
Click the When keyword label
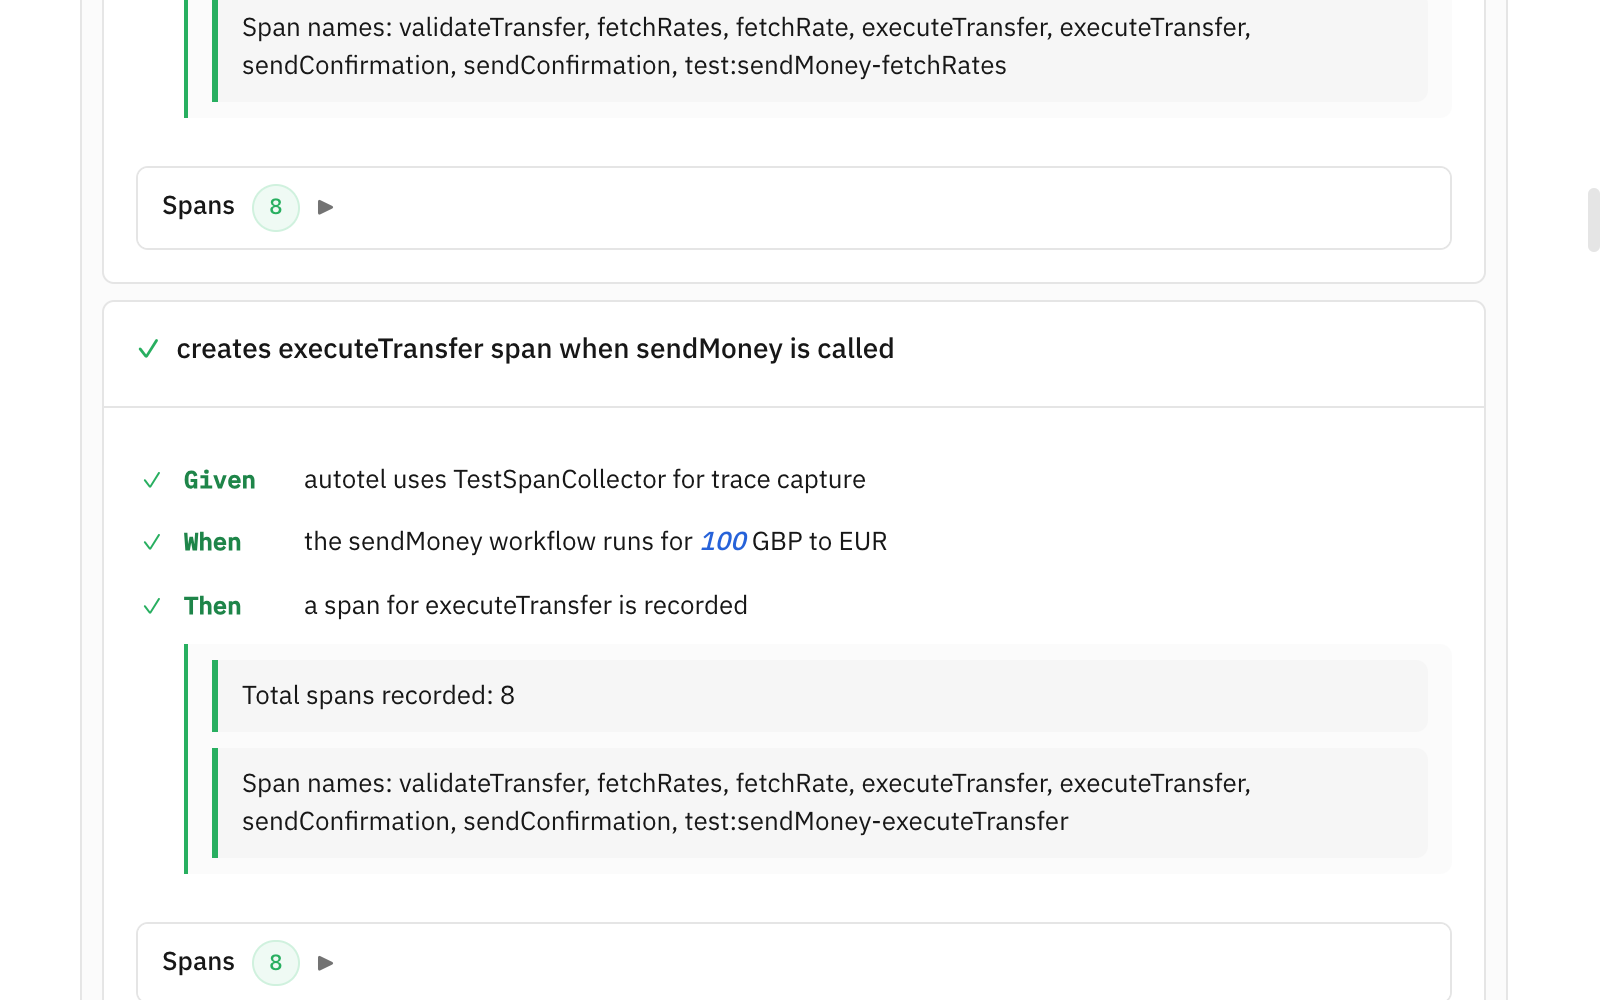(x=212, y=543)
